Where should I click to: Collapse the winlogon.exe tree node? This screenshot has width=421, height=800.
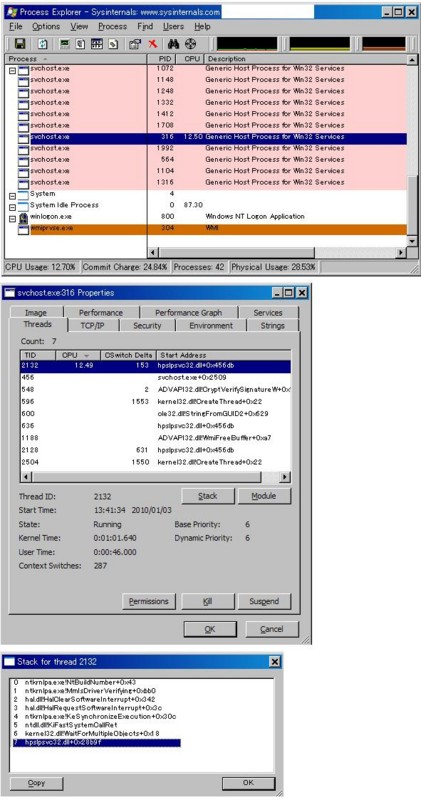13,218
